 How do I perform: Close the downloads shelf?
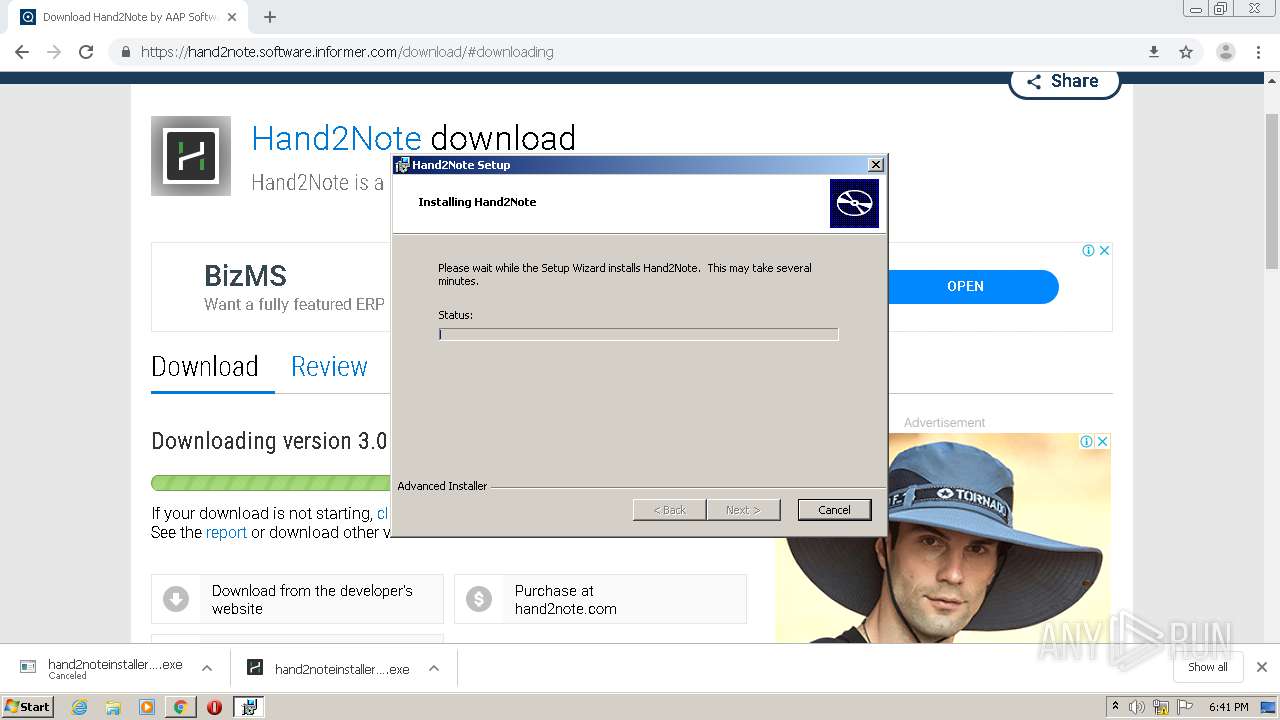1262,667
